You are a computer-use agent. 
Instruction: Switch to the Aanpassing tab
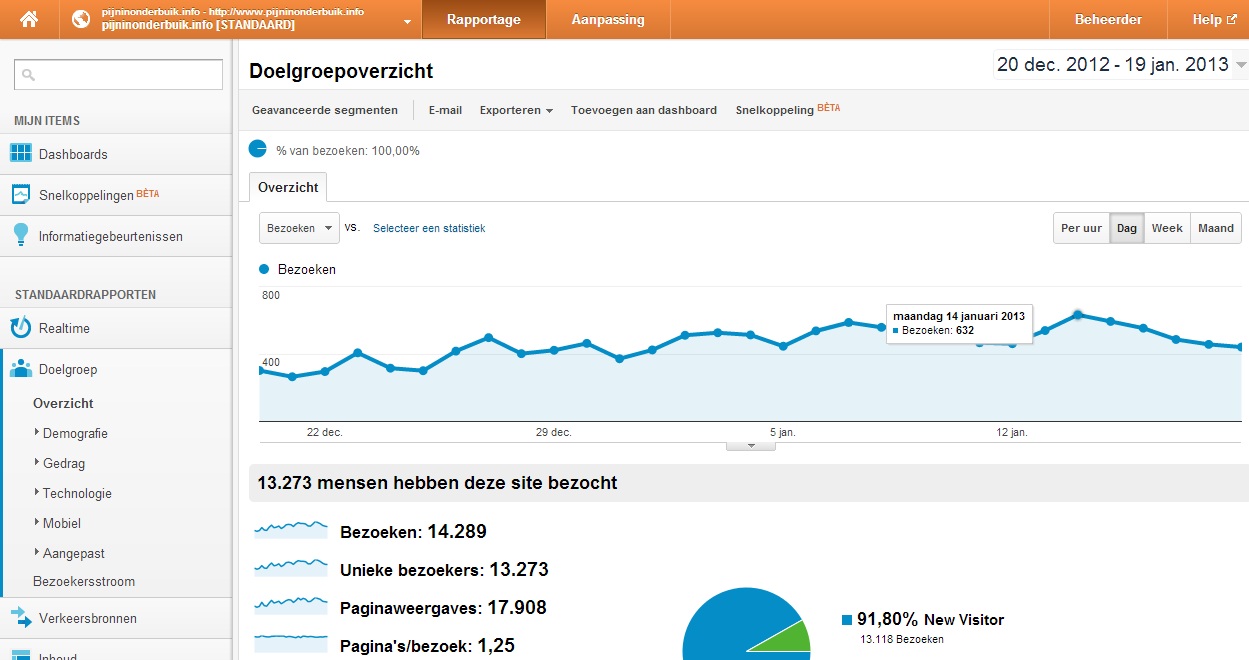click(608, 19)
